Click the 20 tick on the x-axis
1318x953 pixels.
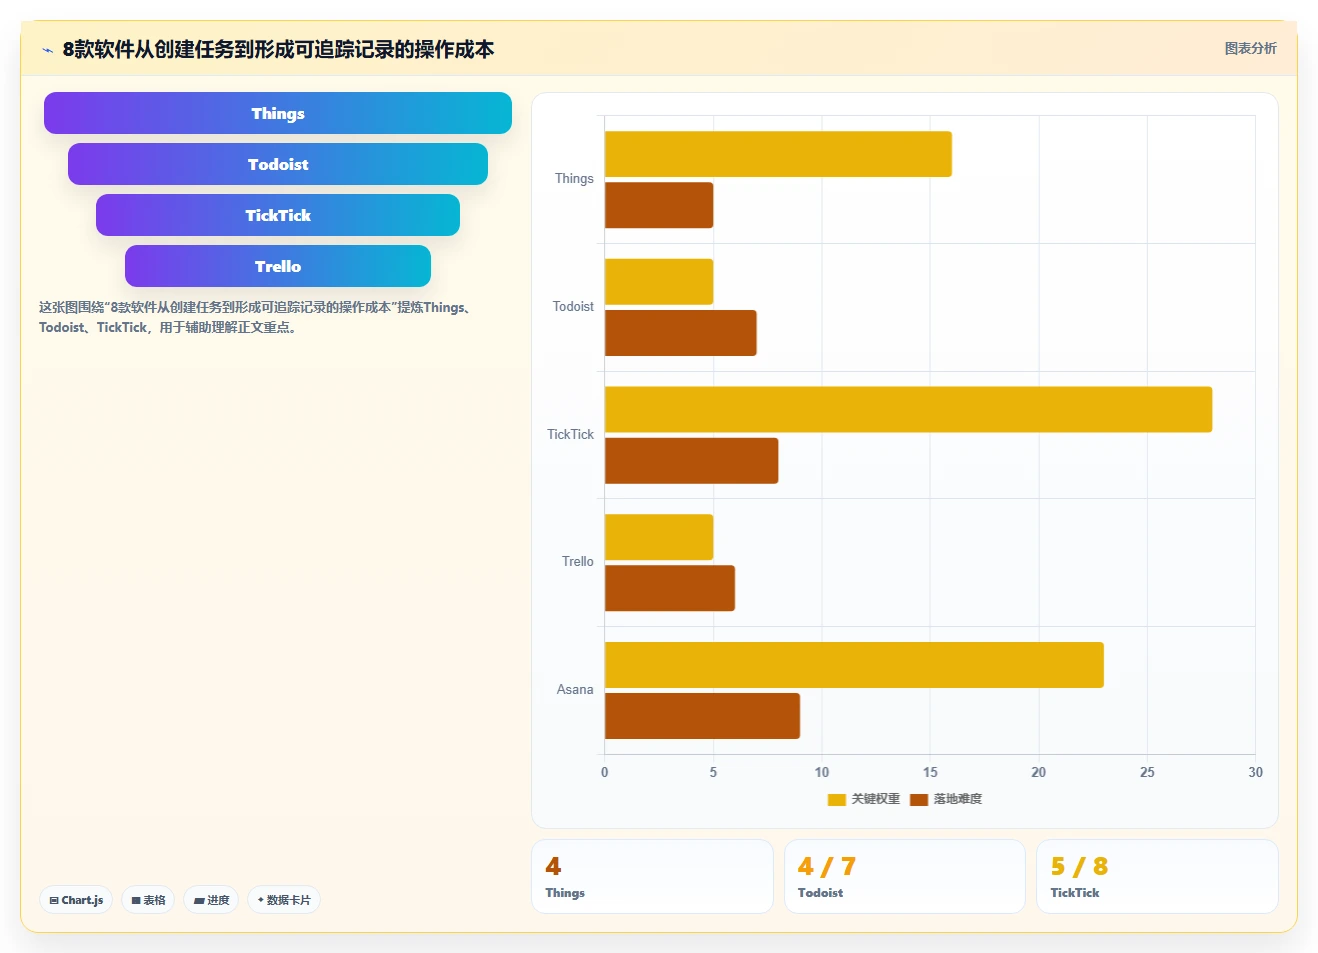click(x=1039, y=772)
